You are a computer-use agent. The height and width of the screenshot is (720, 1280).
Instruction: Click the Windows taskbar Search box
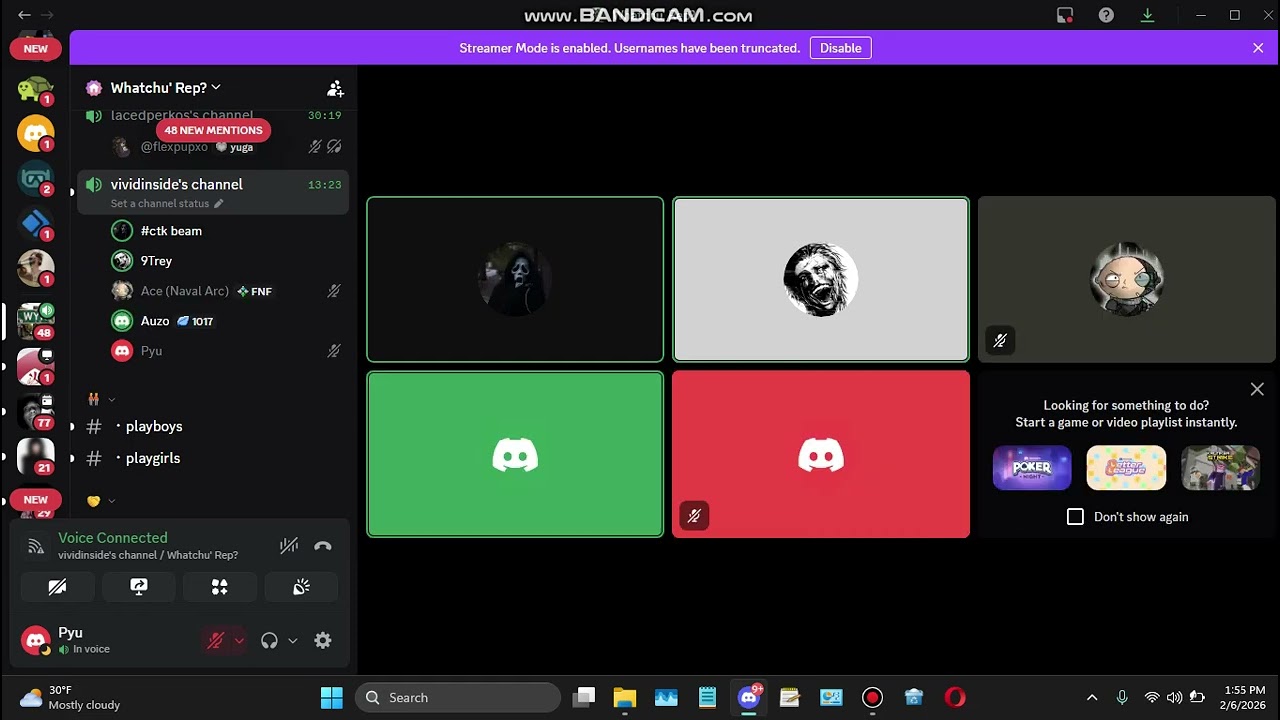(458, 698)
